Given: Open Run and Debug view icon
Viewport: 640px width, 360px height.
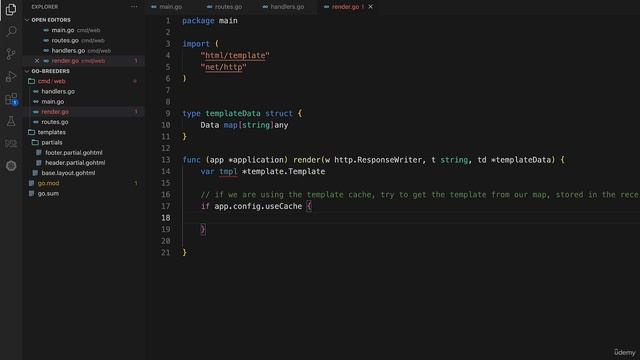Looking at the screenshot, I should coord(11,76).
